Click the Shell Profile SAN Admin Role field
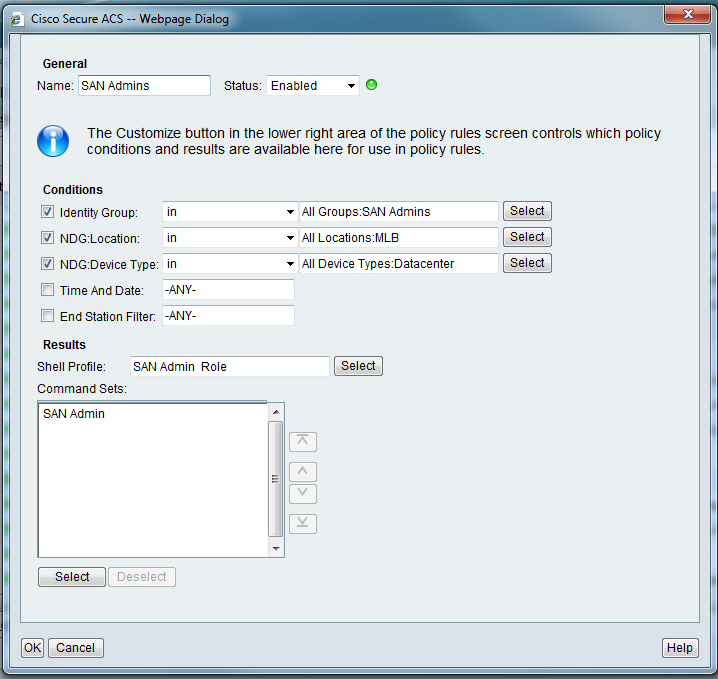The image size is (718, 679). click(x=230, y=366)
